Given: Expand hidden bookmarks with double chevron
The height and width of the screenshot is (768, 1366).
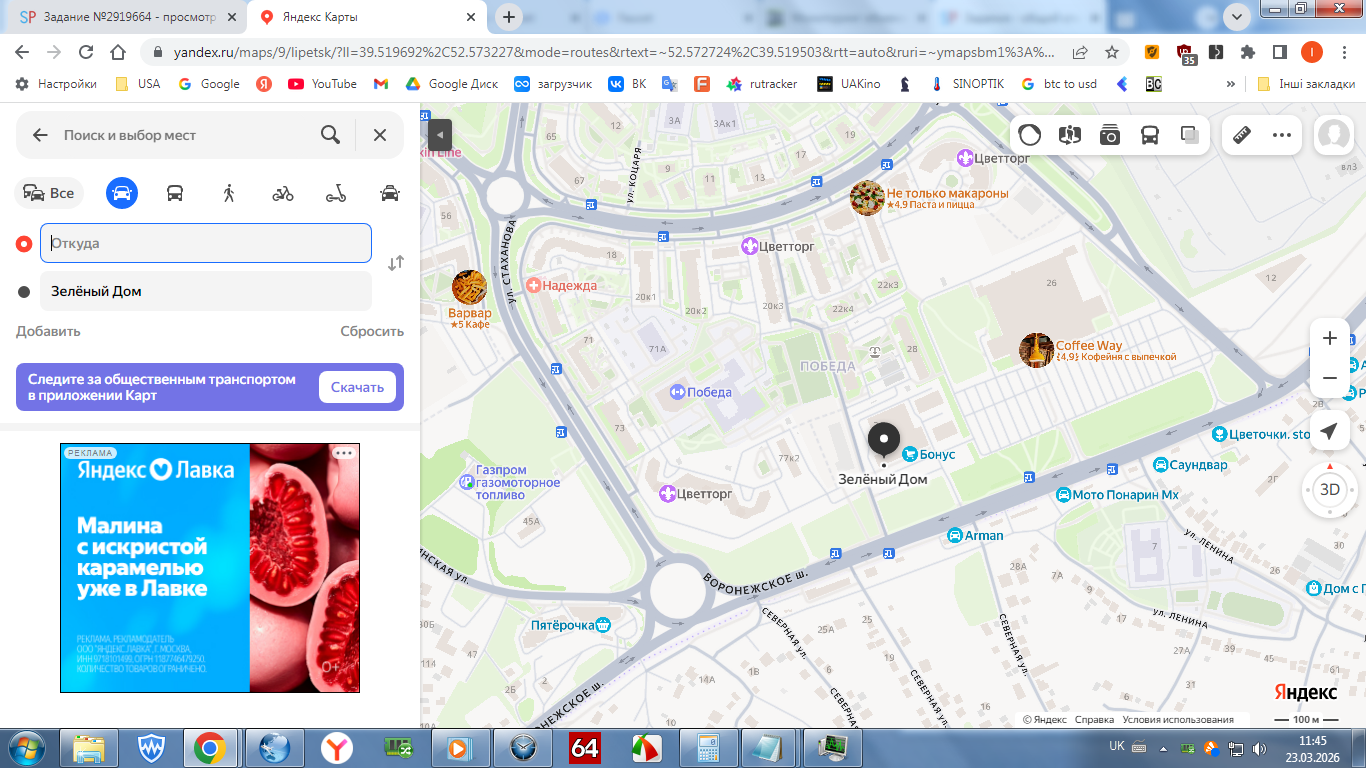Looking at the screenshot, I should click(x=1230, y=84).
